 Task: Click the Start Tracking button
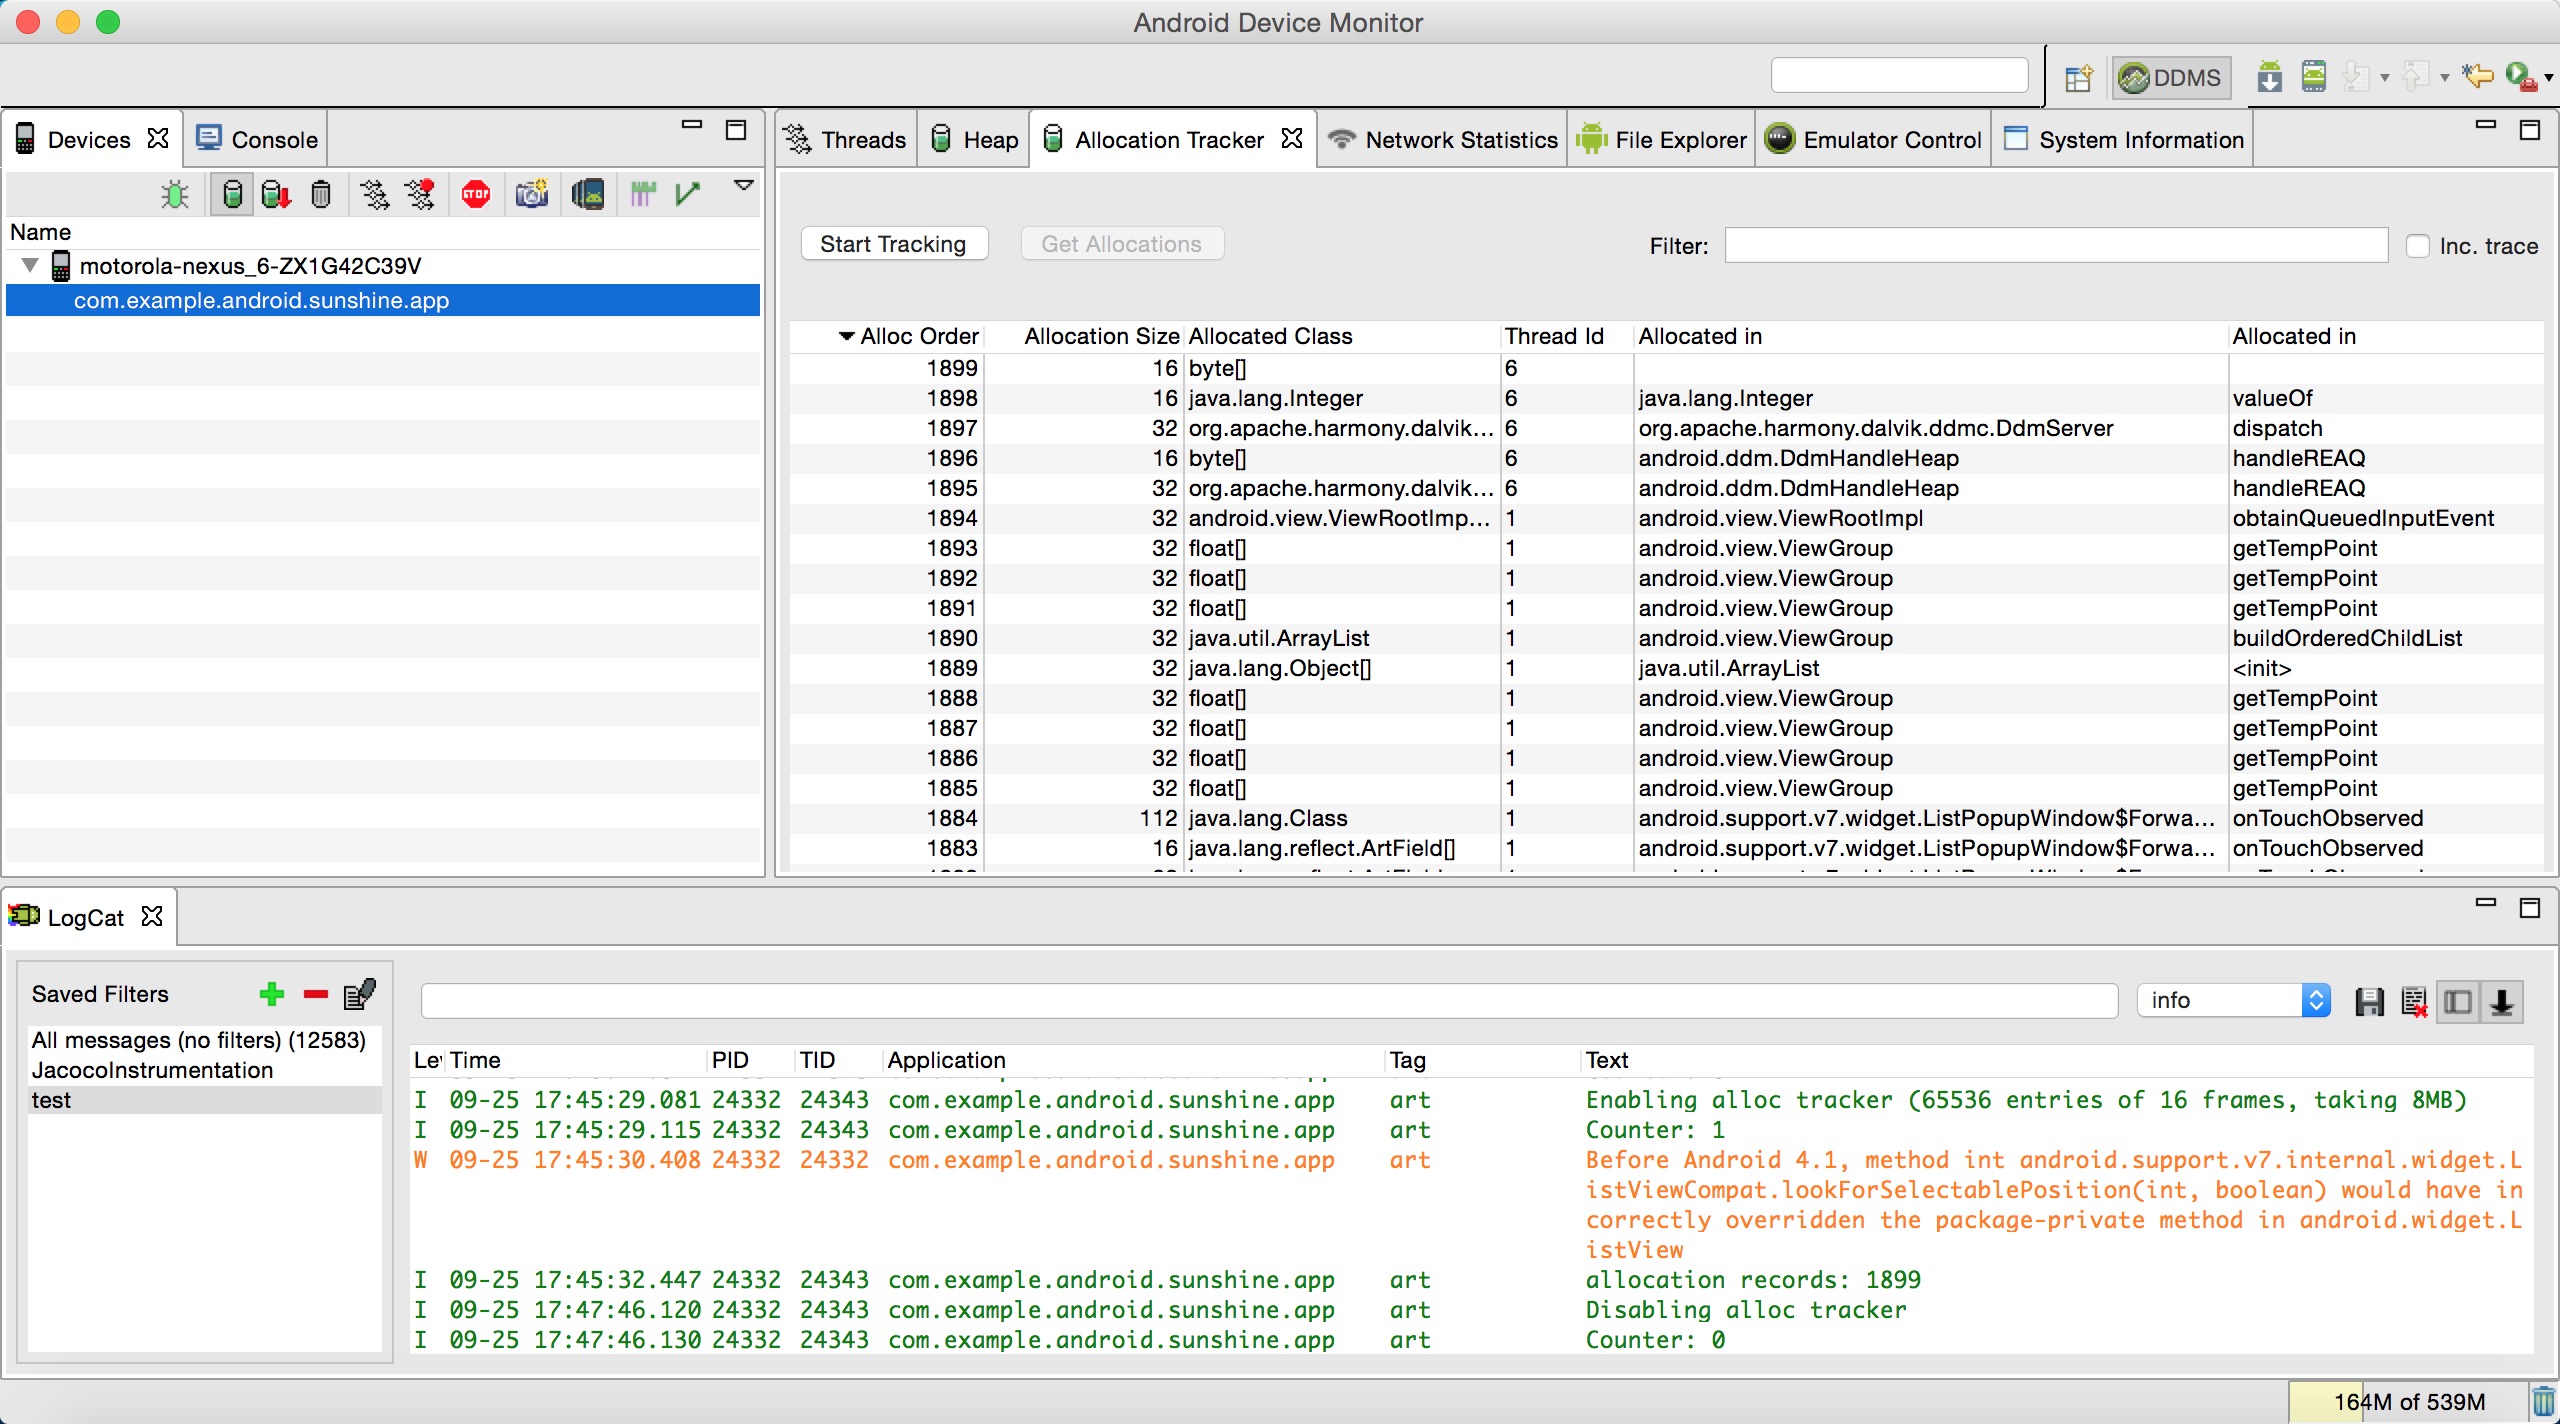[894, 244]
